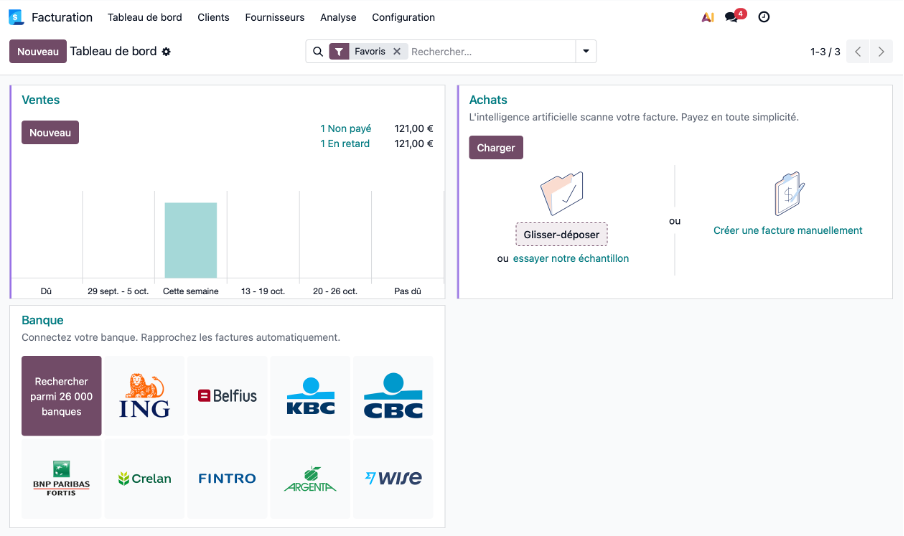Click Rechercher parmi 26 000 banques tile
This screenshot has width=904, height=536.
point(61,396)
